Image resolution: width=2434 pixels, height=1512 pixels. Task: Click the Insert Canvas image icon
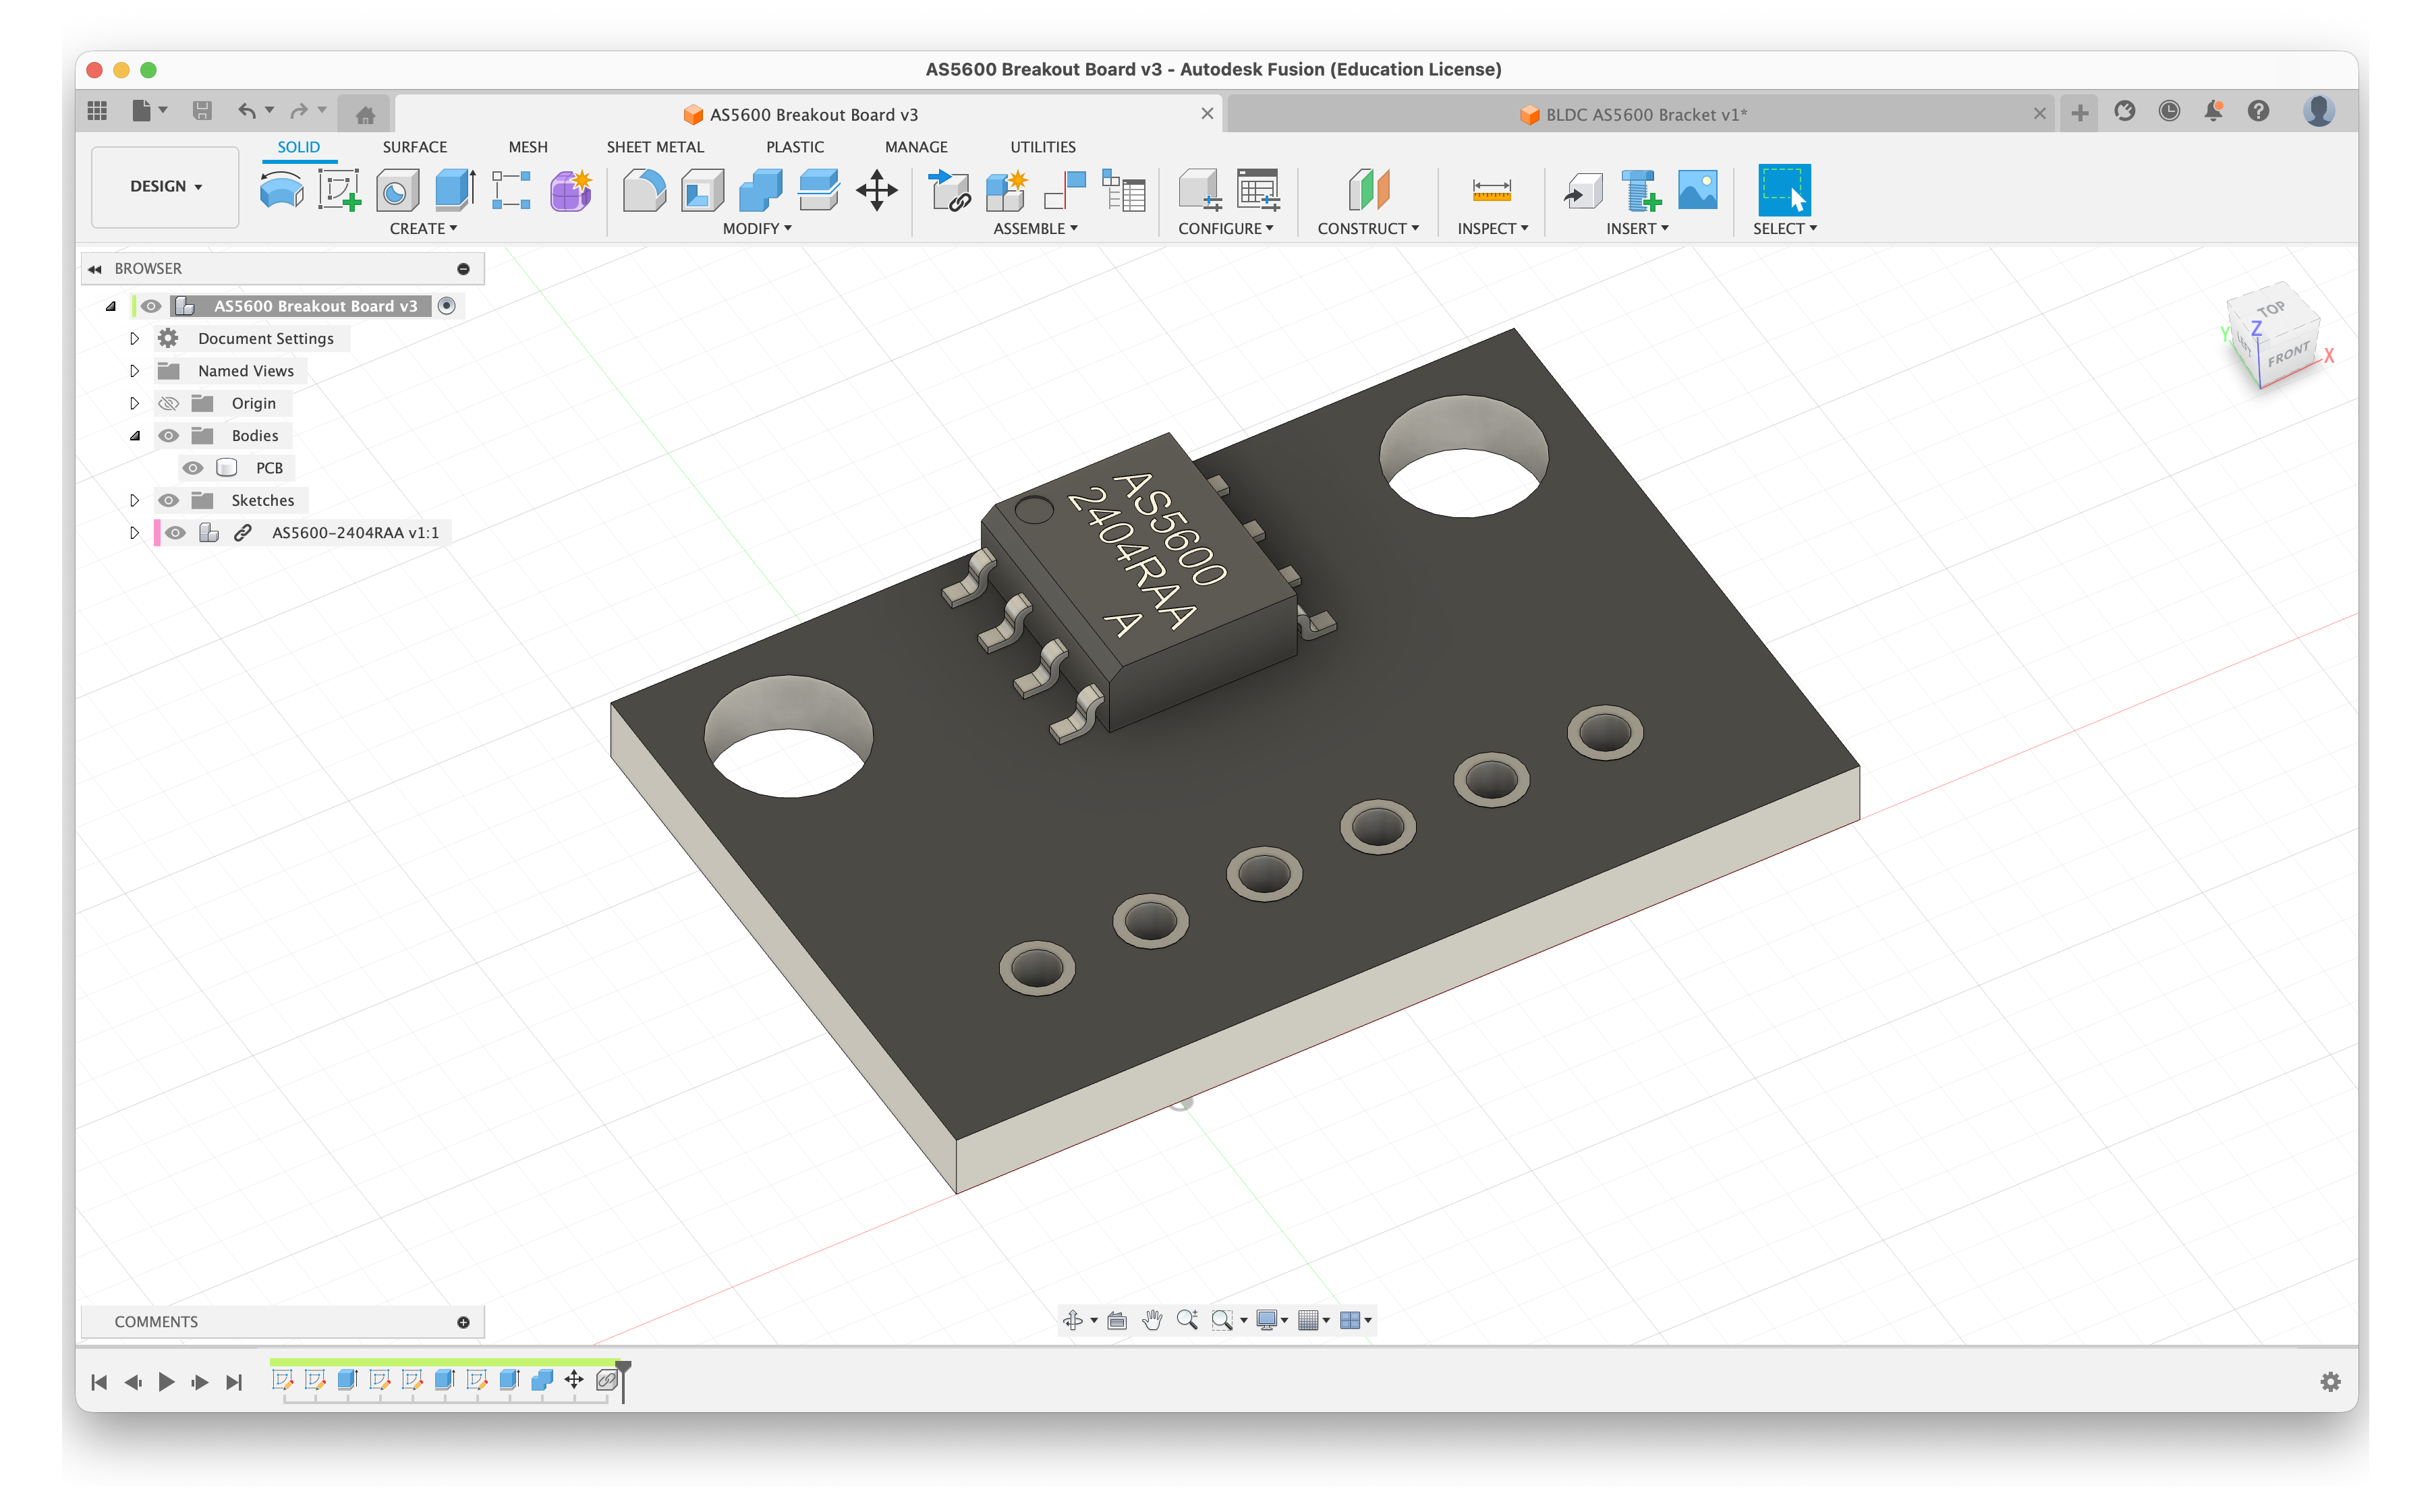coord(1697,189)
